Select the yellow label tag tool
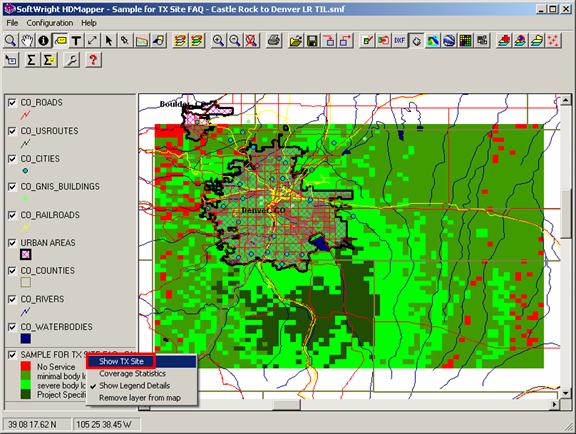This screenshot has width=576, height=434. point(60,40)
